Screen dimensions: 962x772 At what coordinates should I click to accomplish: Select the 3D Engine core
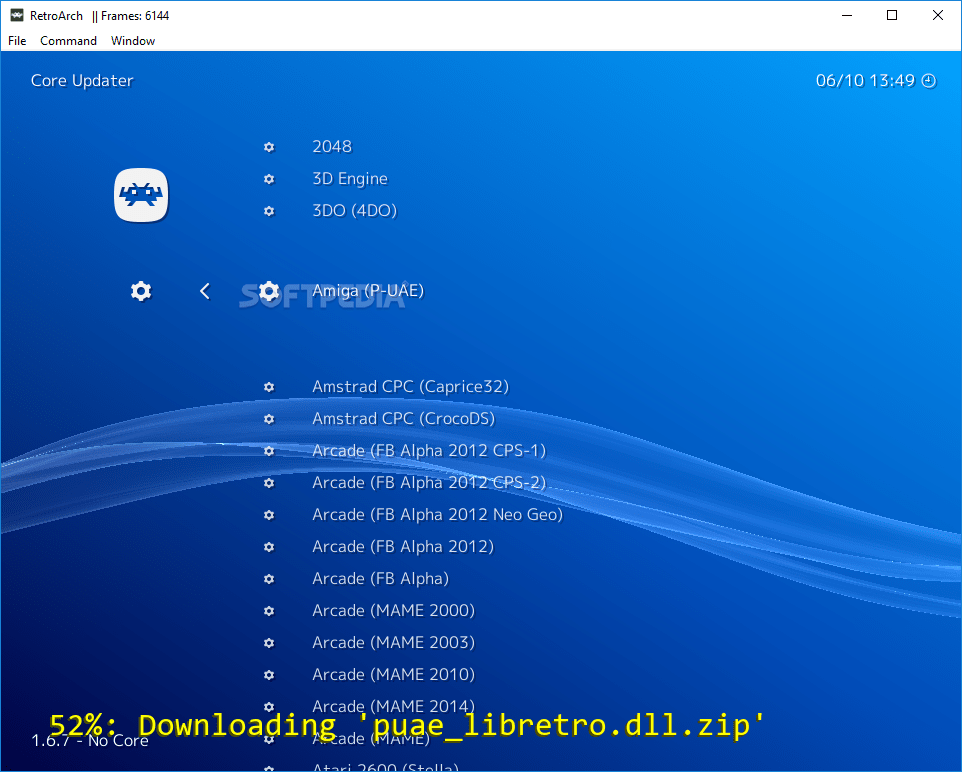350,179
